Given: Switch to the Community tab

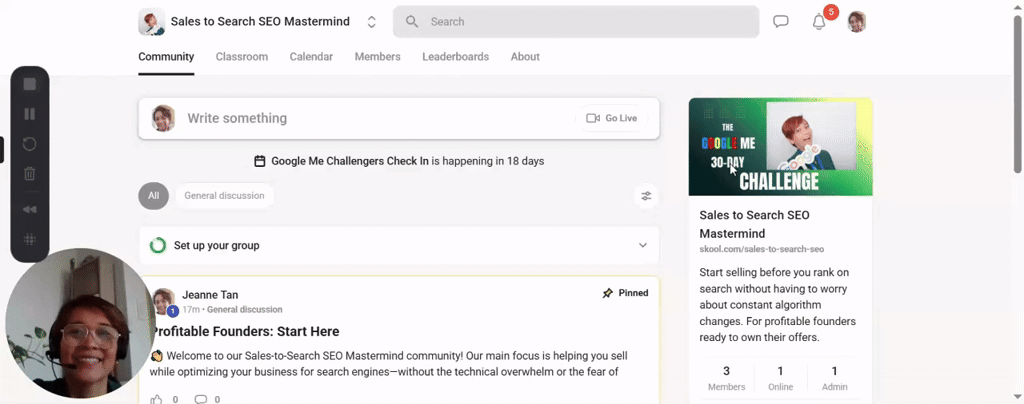Looking at the screenshot, I should (x=166, y=57).
